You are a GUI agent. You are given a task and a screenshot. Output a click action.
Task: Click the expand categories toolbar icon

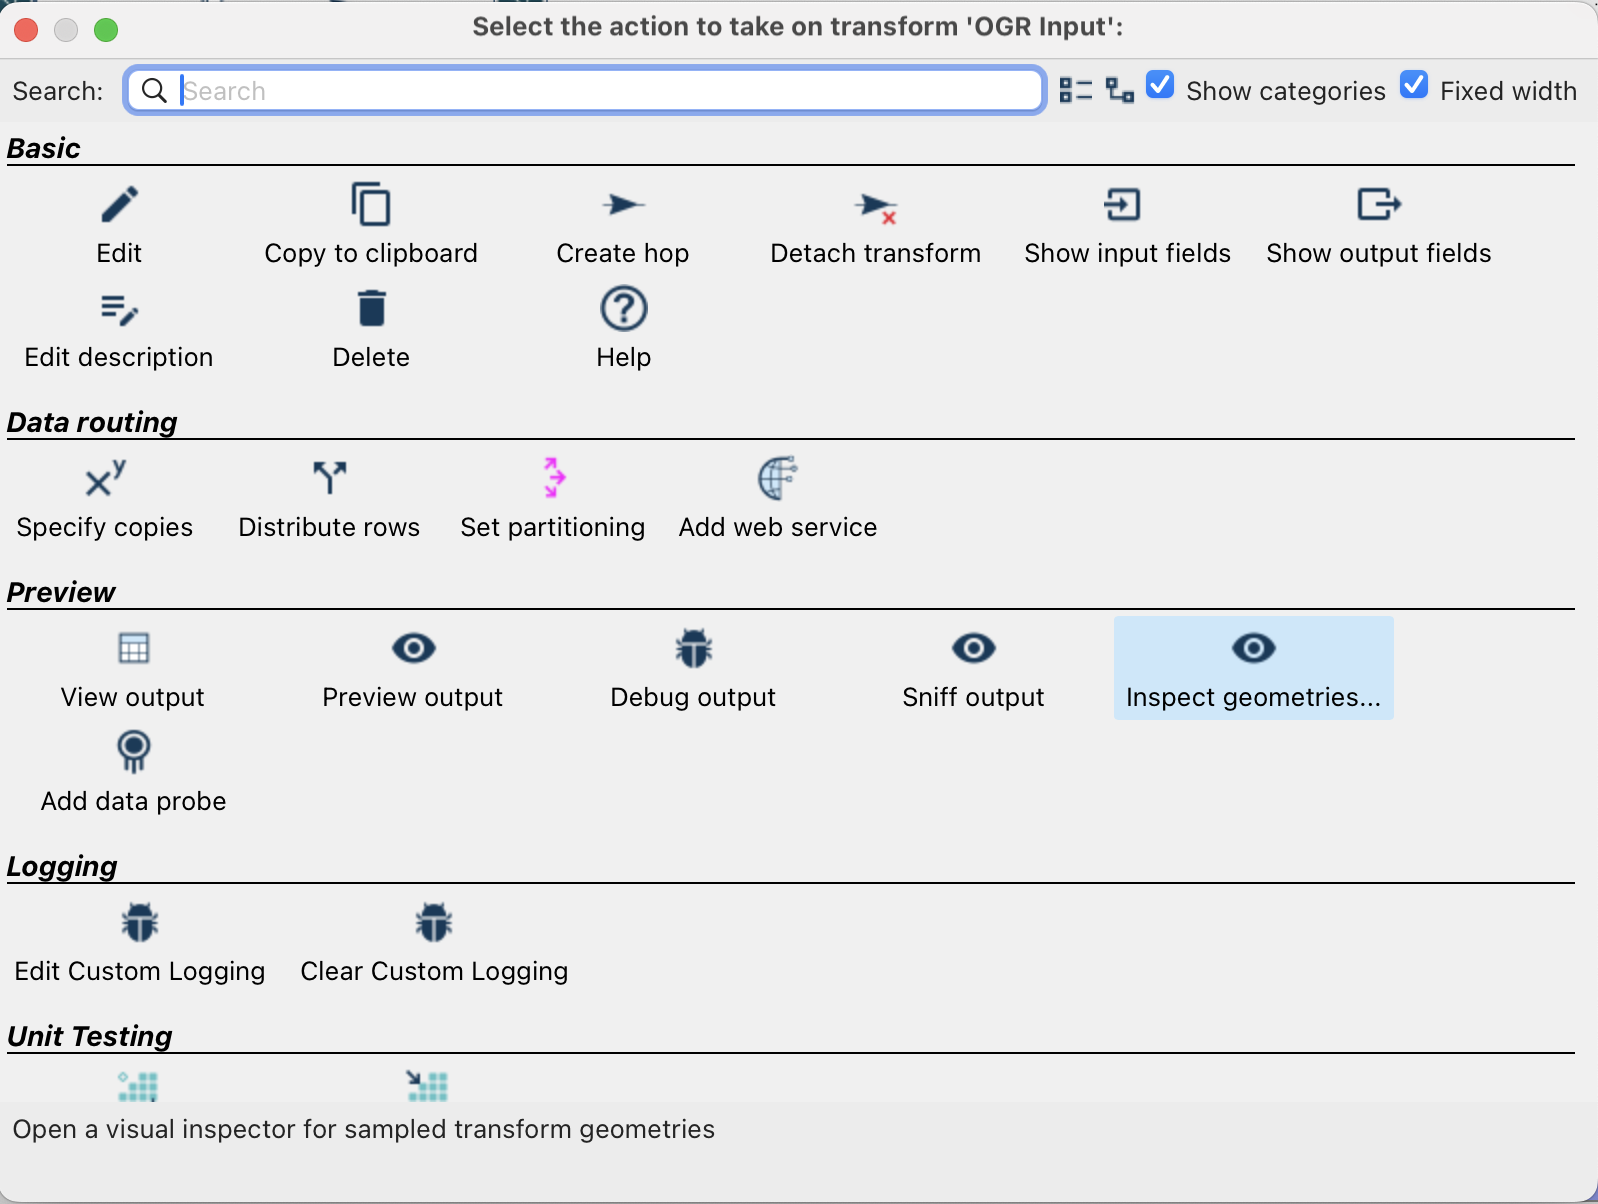point(1120,90)
